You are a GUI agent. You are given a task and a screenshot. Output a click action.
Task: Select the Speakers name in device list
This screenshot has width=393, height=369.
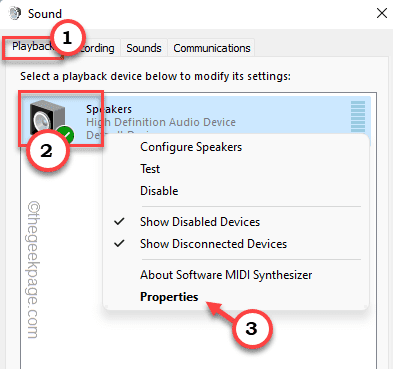tap(109, 109)
